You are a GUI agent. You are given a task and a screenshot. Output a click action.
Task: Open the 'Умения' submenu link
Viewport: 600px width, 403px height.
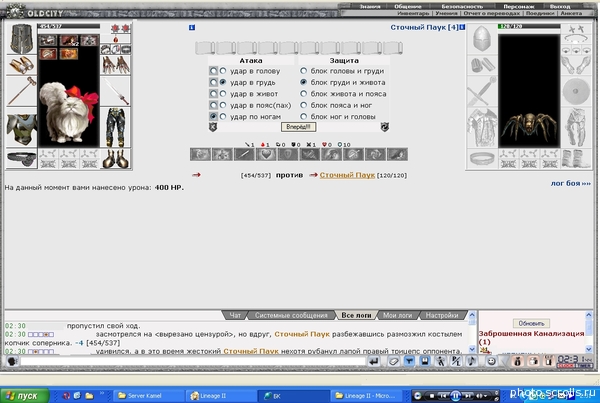446,13
